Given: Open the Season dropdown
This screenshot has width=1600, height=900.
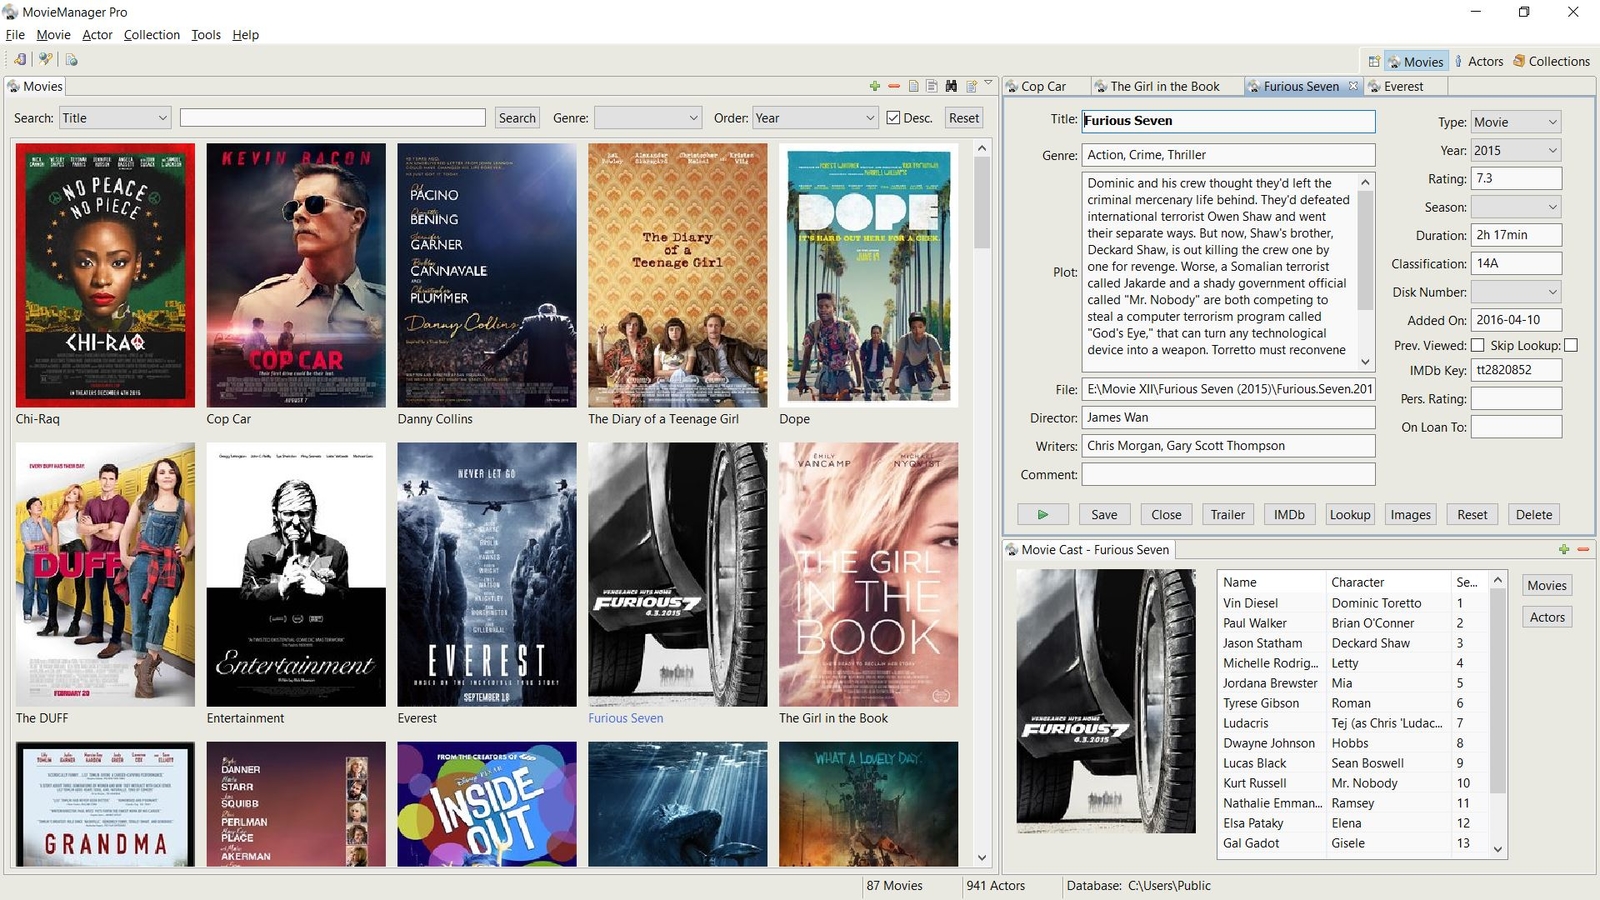Looking at the screenshot, I should [x=1516, y=207].
